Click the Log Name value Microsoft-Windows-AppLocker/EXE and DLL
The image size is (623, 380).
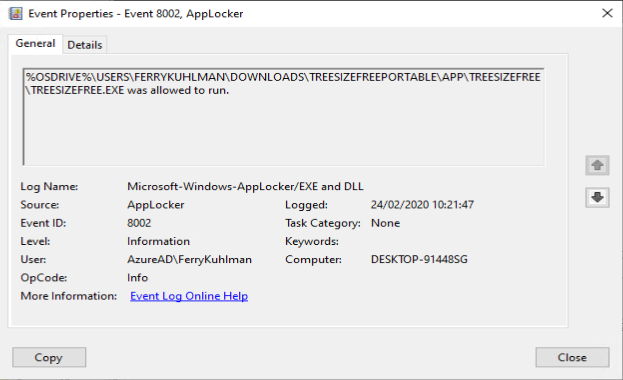(x=245, y=186)
